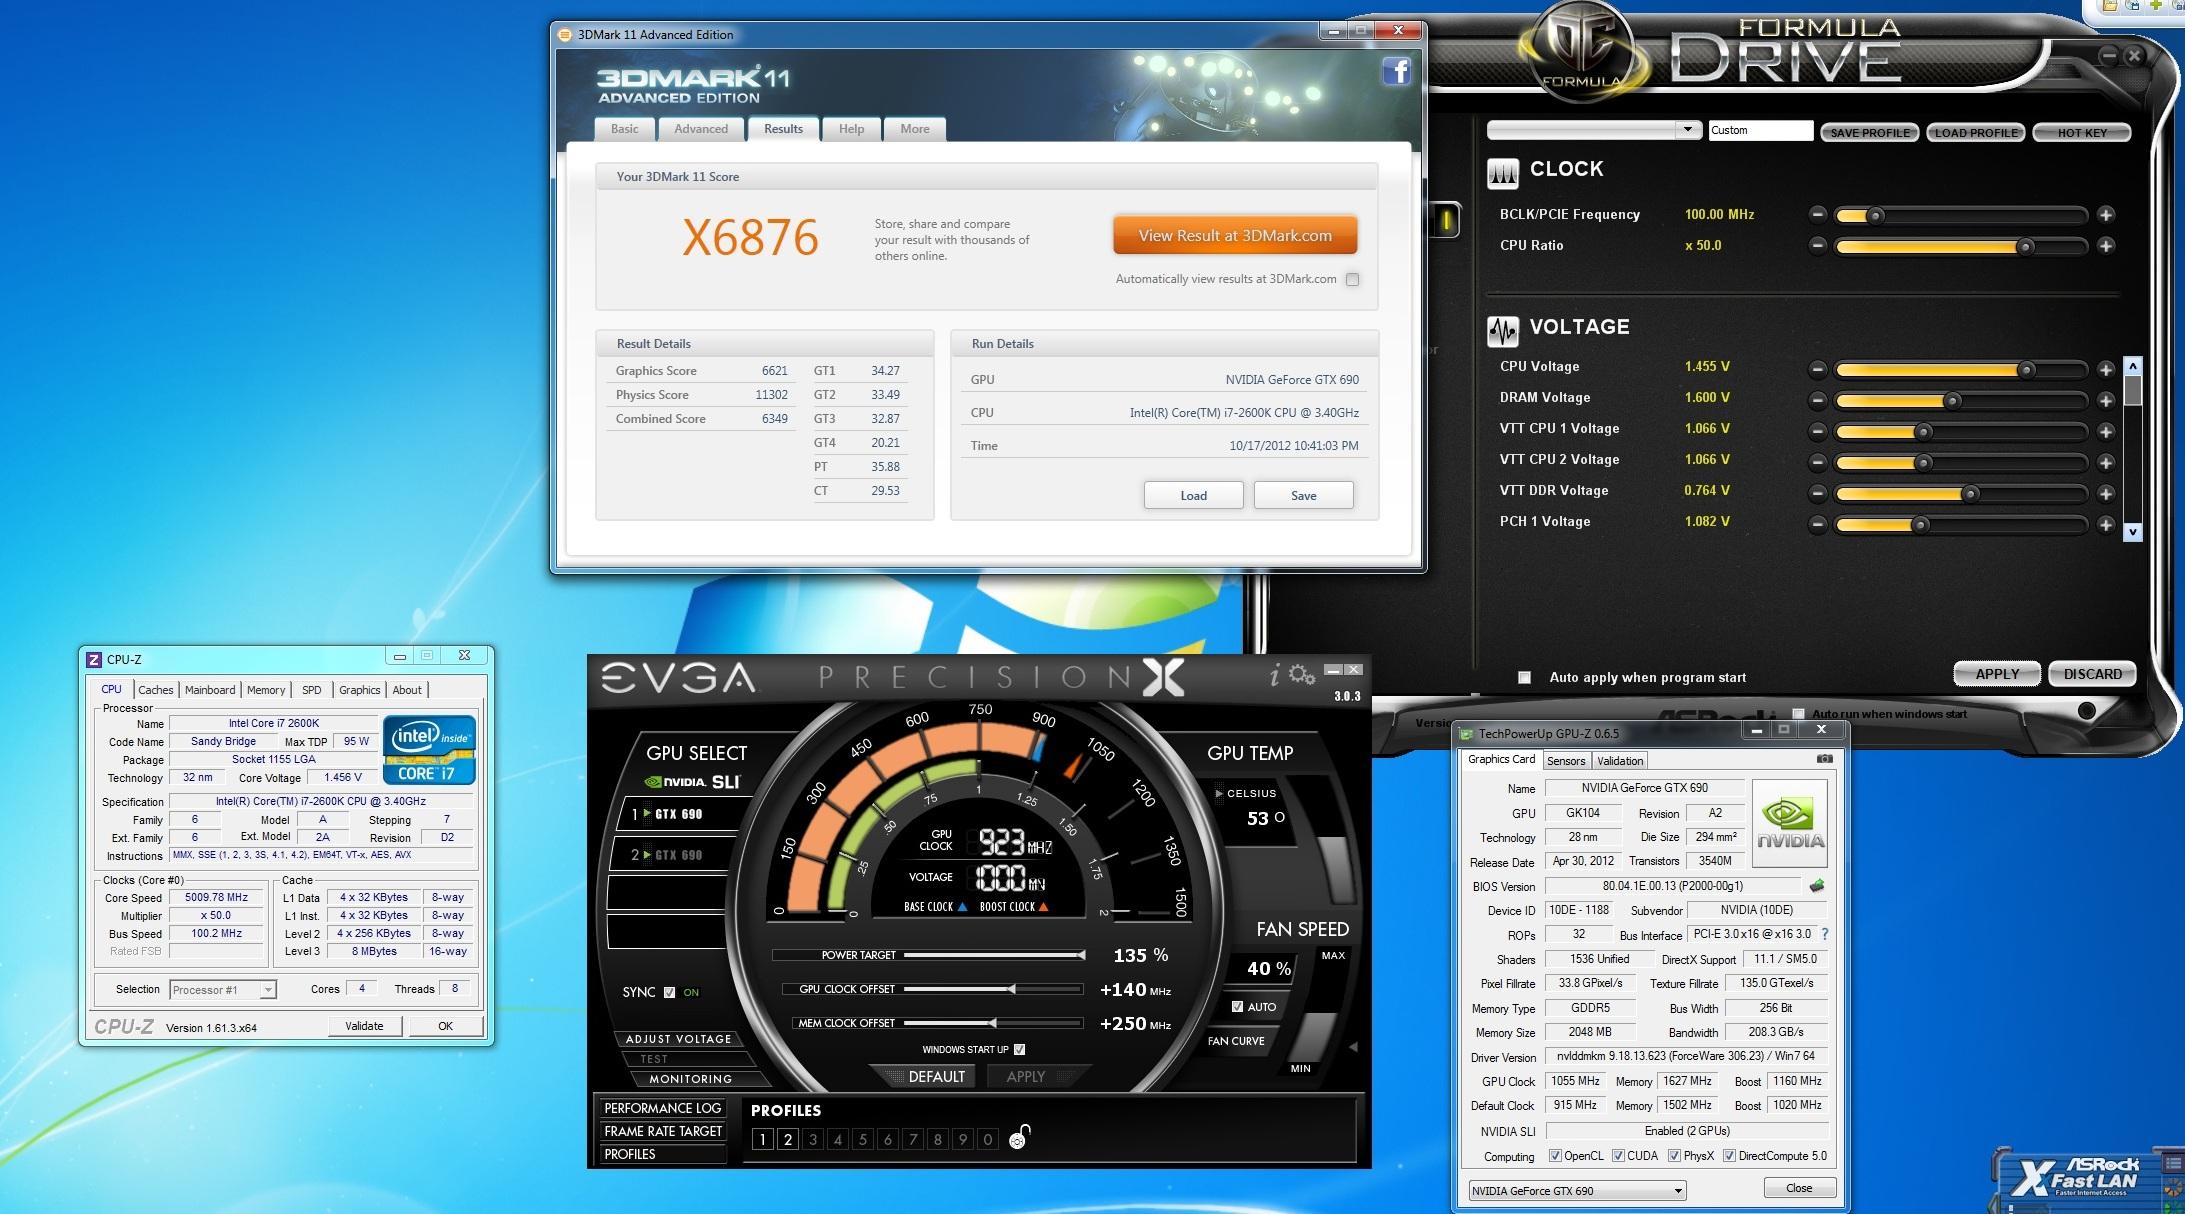Image resolution: width=2185 pixels, height=1214 pixels.
Task: Click the Load button in 3DMark Run Details
Action: (1193, 496)
